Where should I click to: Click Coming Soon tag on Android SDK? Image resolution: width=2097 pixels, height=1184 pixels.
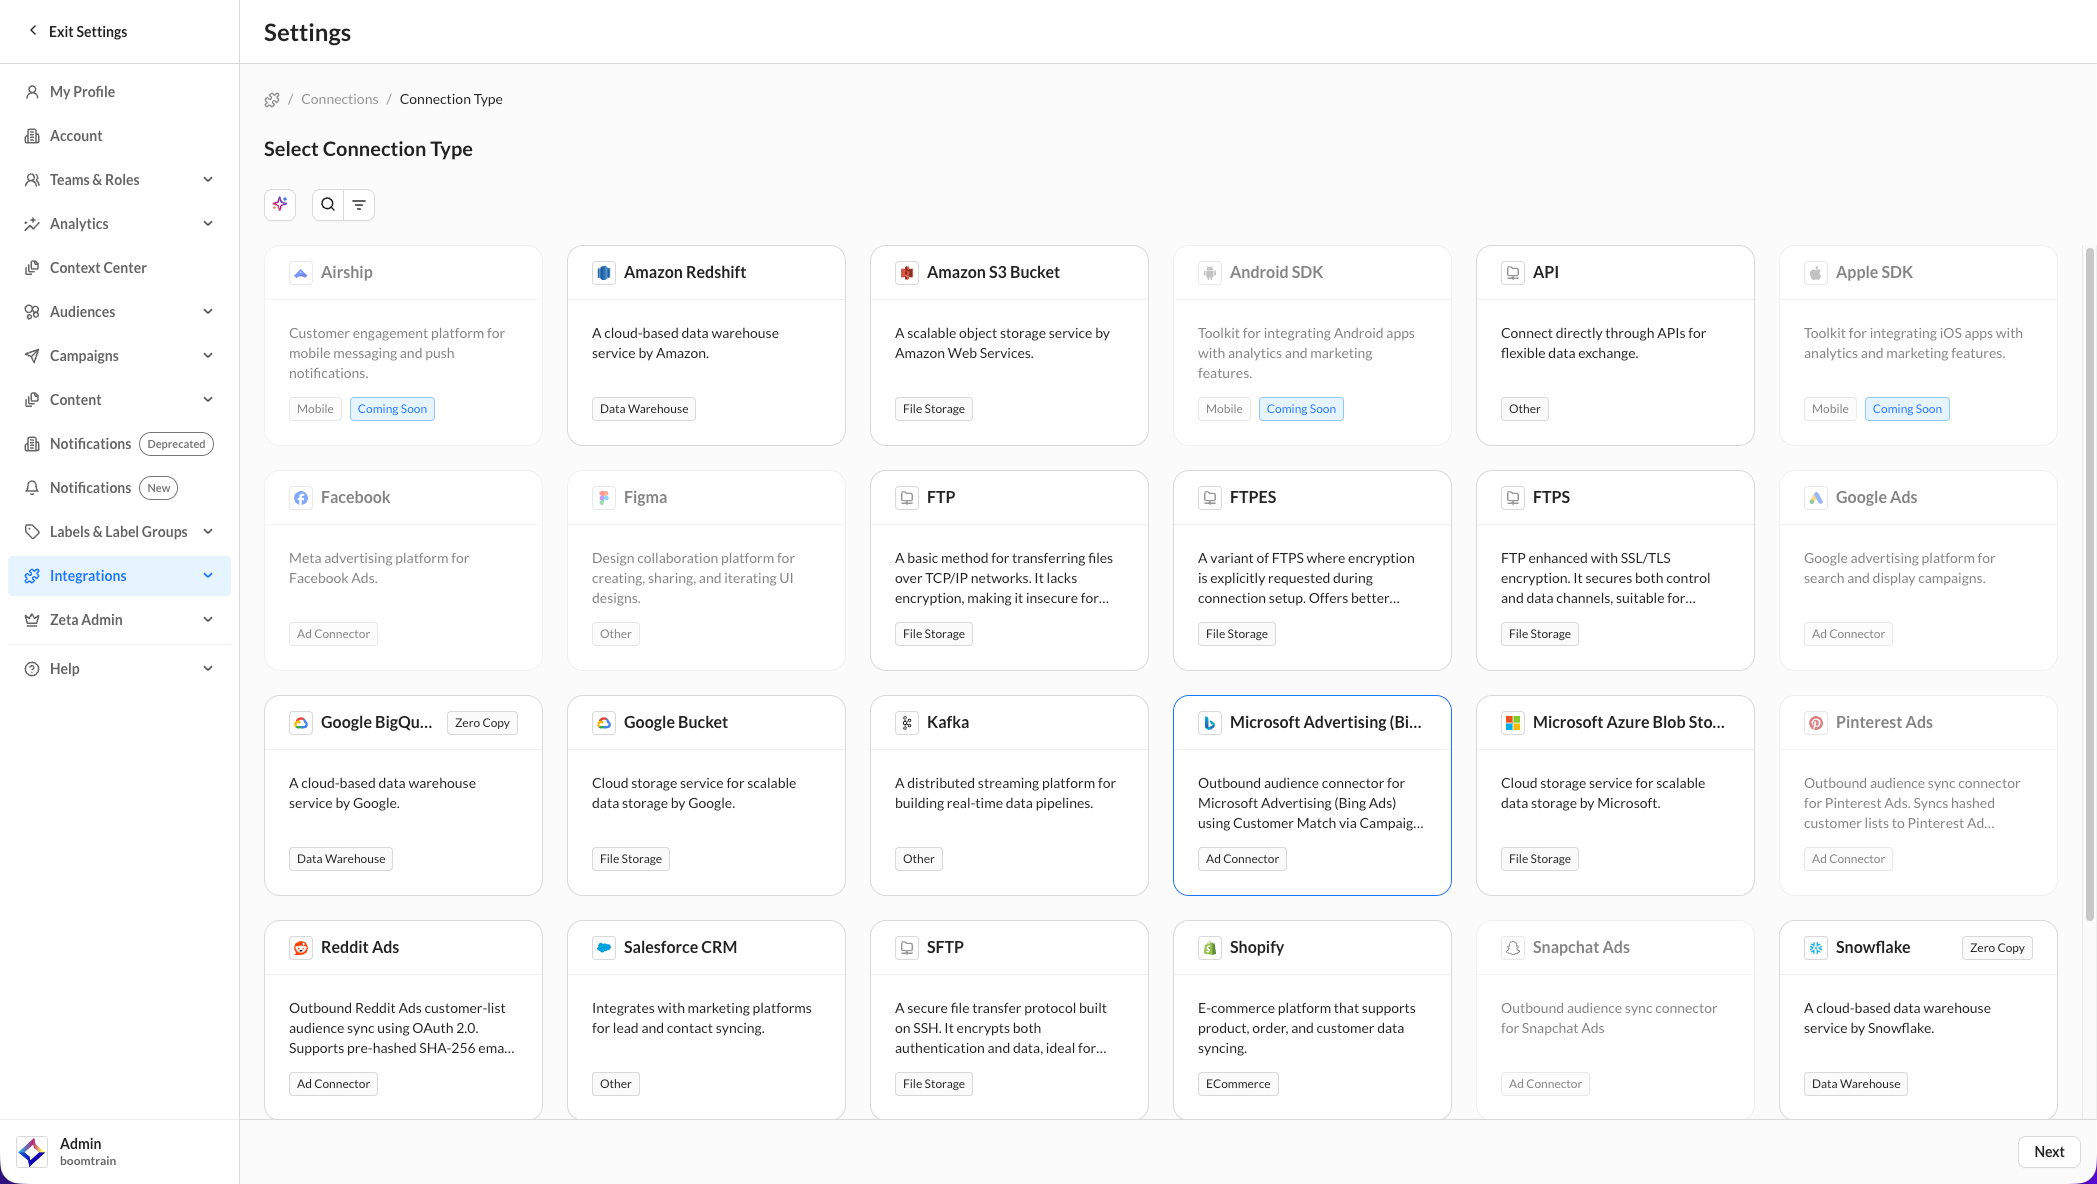(x=1301, y=409)
